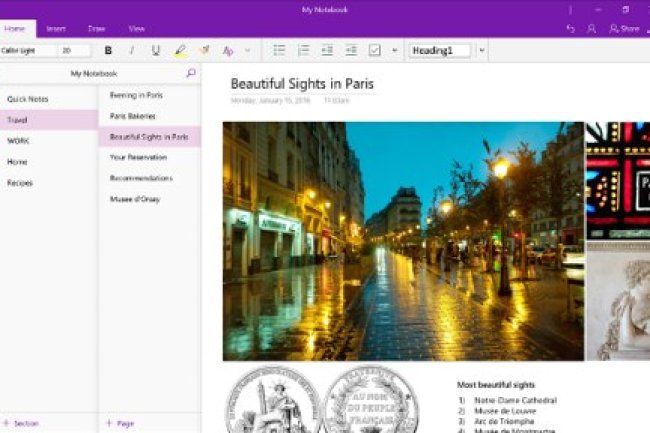Select the Travel section
This screenshot has height=433, width=650.
[x=49, y=120]
